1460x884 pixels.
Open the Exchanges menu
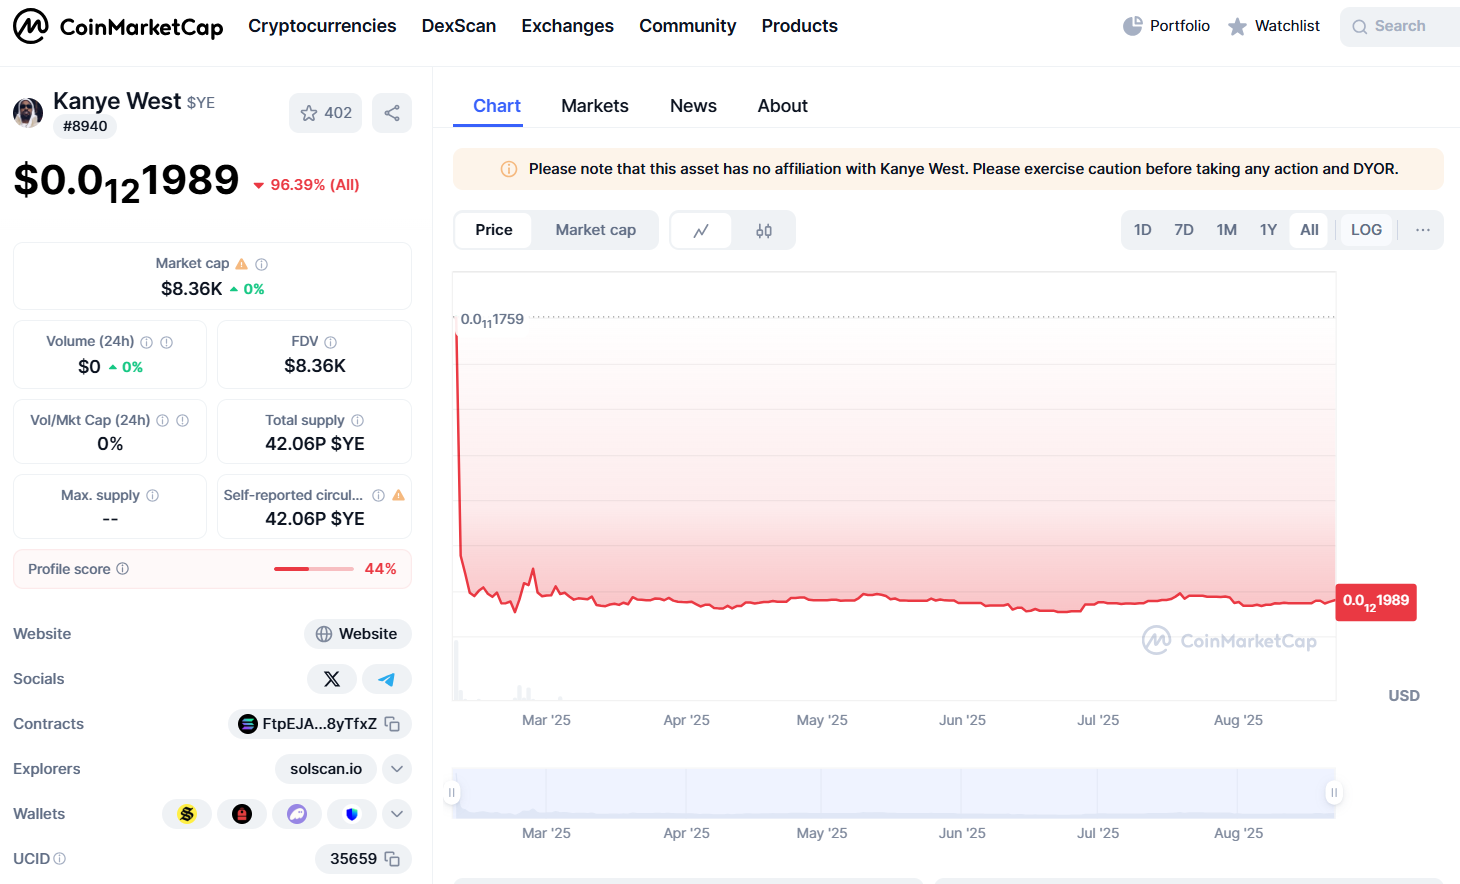567,26
